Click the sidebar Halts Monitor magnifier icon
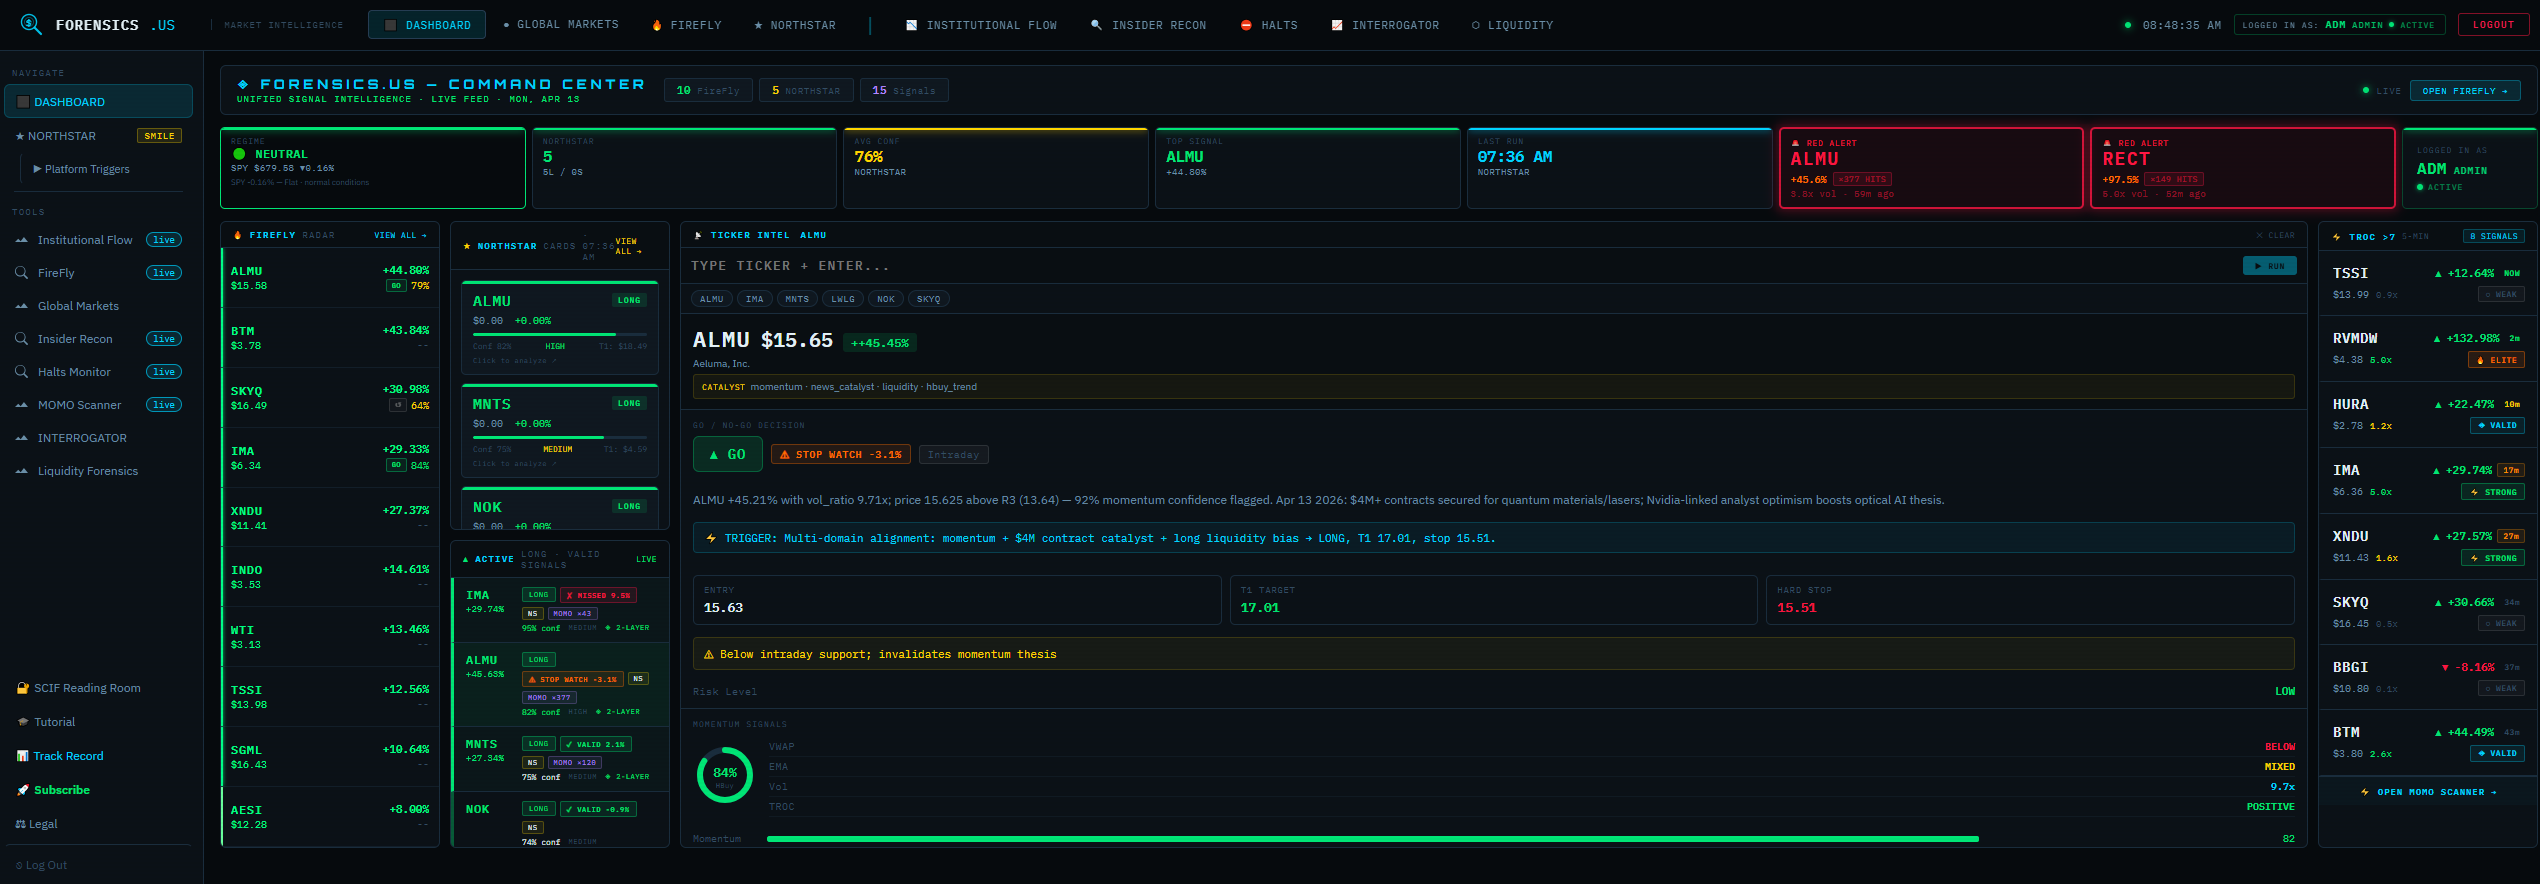2540x884 pixels. (21, 372)
